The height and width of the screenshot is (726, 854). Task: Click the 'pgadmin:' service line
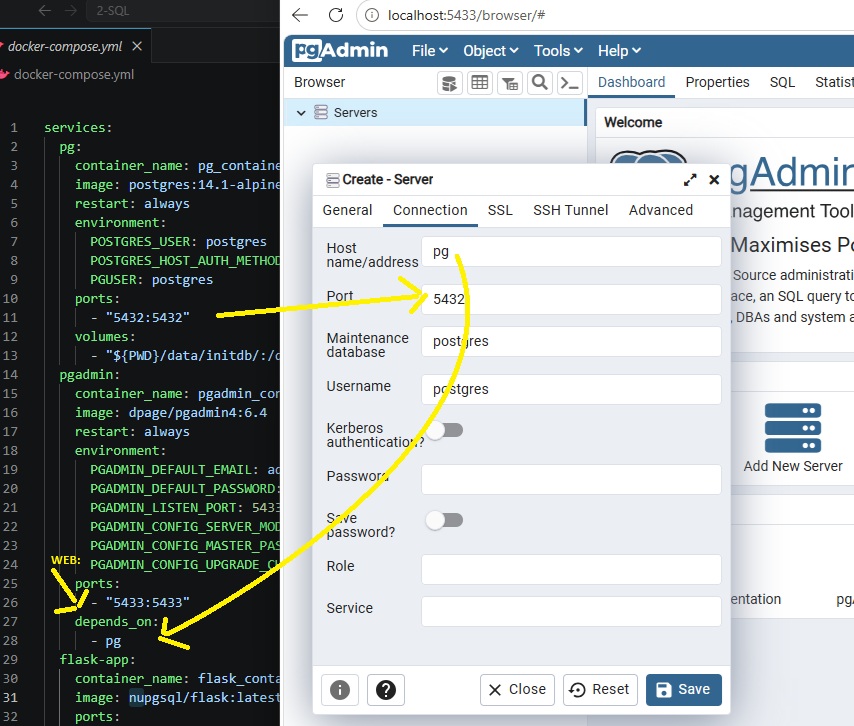pyautogui.click(x=89, y=375)
